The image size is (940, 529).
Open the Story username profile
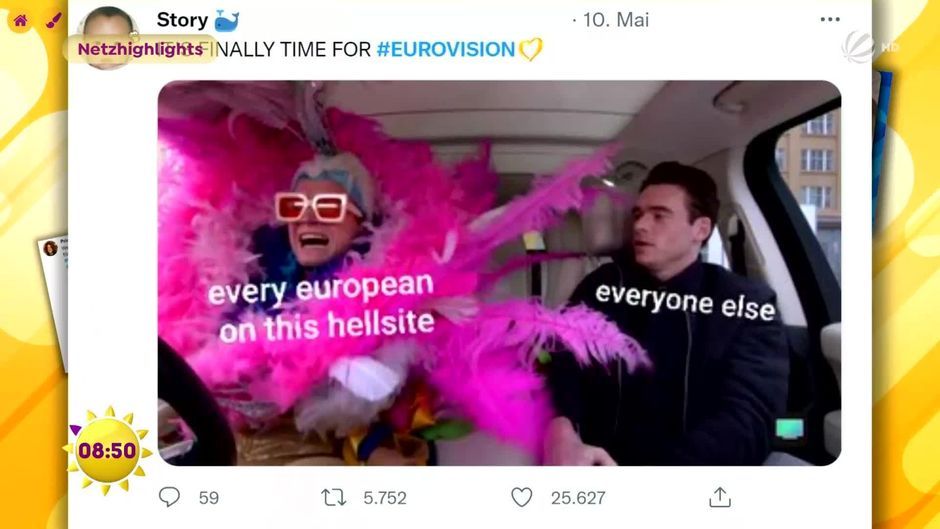(182, 20)
